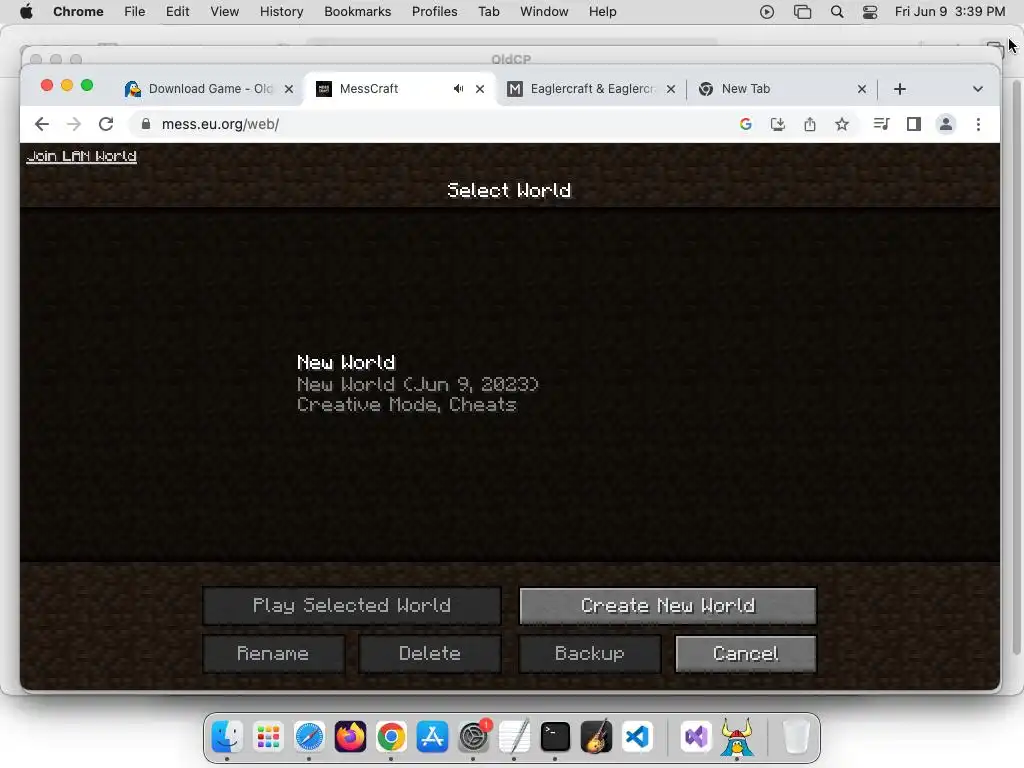Open Firefox from the Dock
The height and width of the screenshot is (768, 1024).
point(350,737)
